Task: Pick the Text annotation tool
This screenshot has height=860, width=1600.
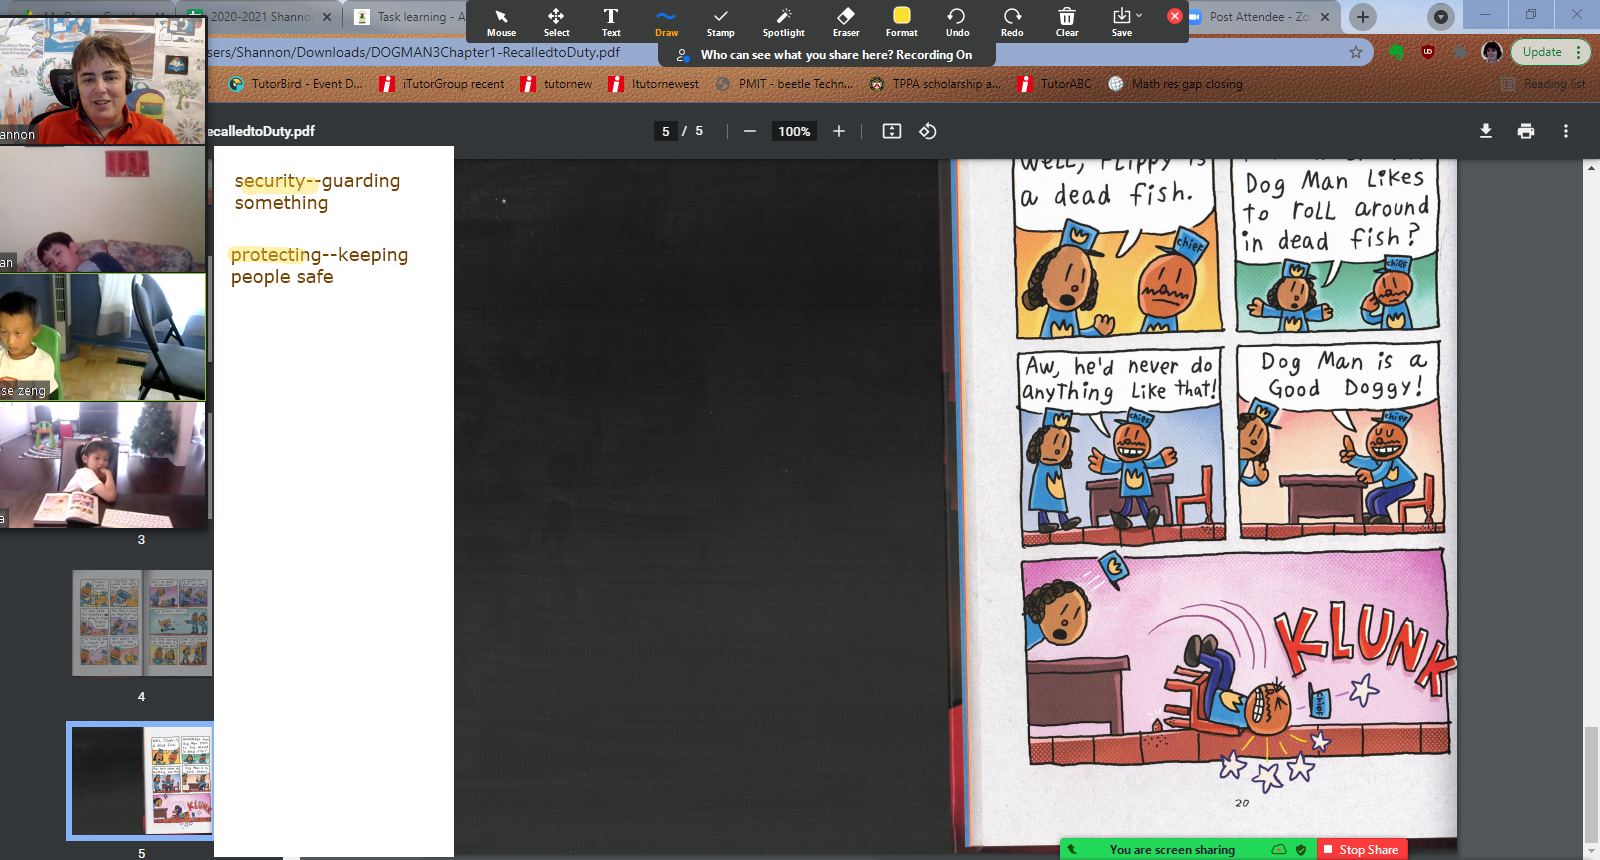Action: pos(611,22)
